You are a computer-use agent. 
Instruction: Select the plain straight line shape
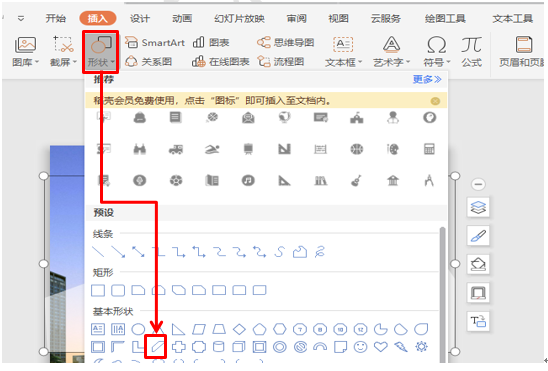98,252
